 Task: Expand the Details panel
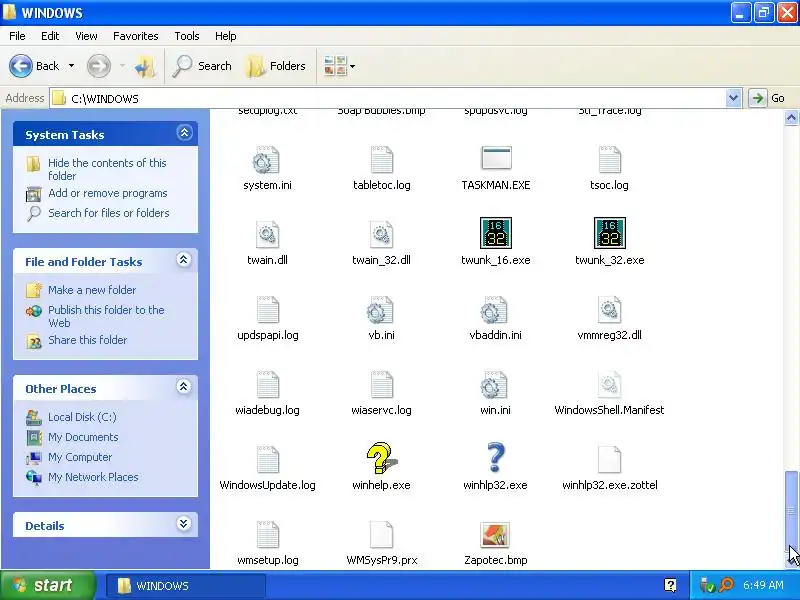click(184, 524)
